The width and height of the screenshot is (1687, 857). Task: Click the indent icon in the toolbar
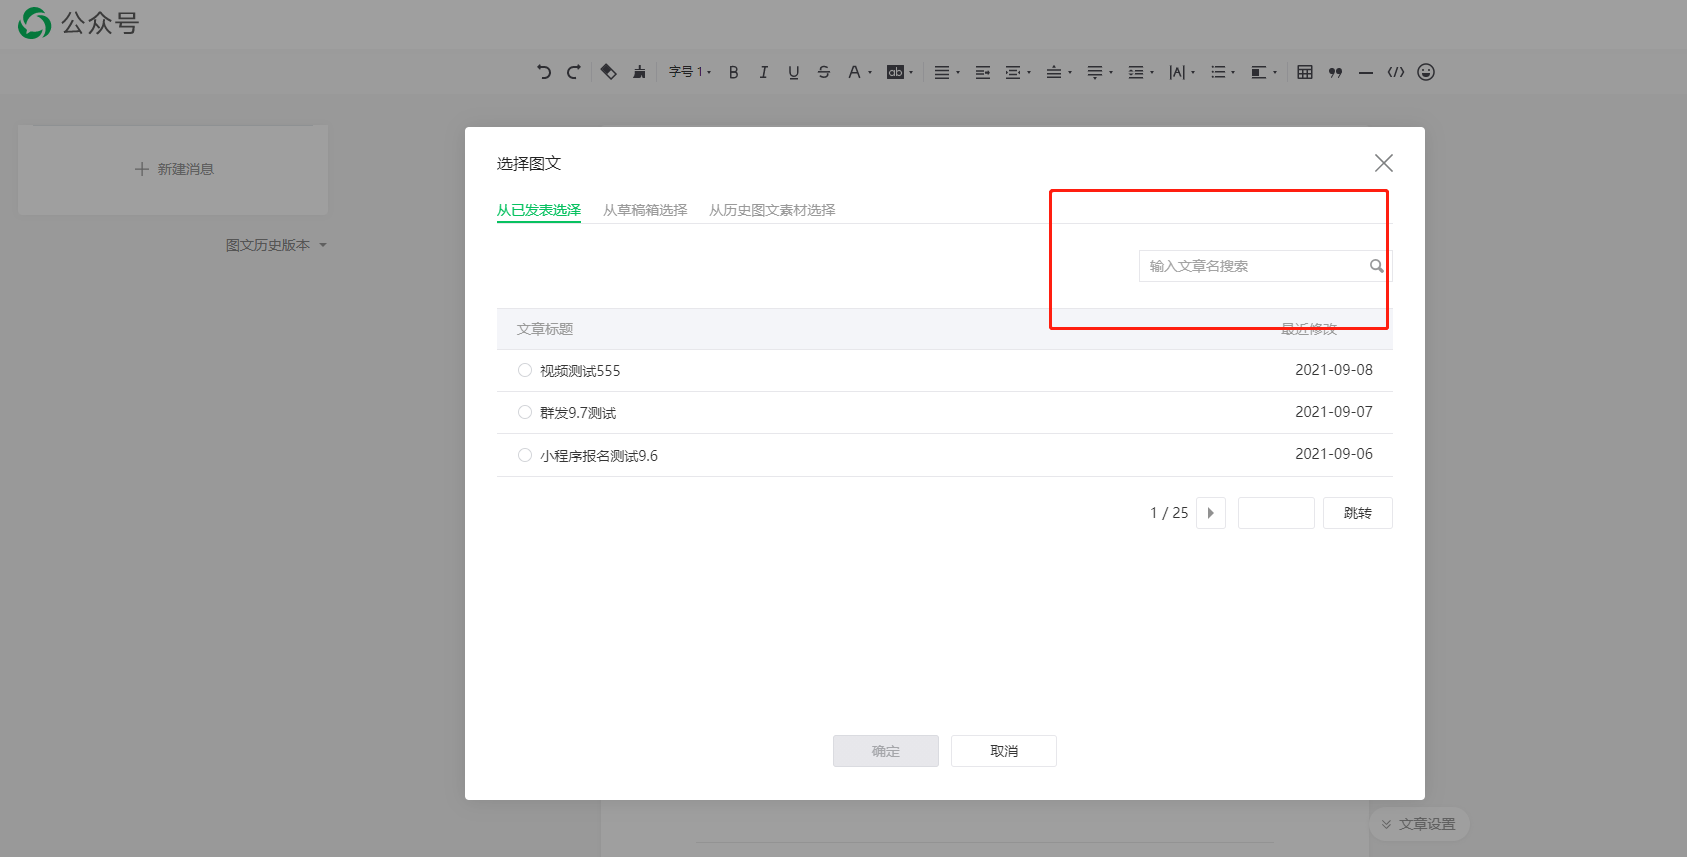pos(983,72)
